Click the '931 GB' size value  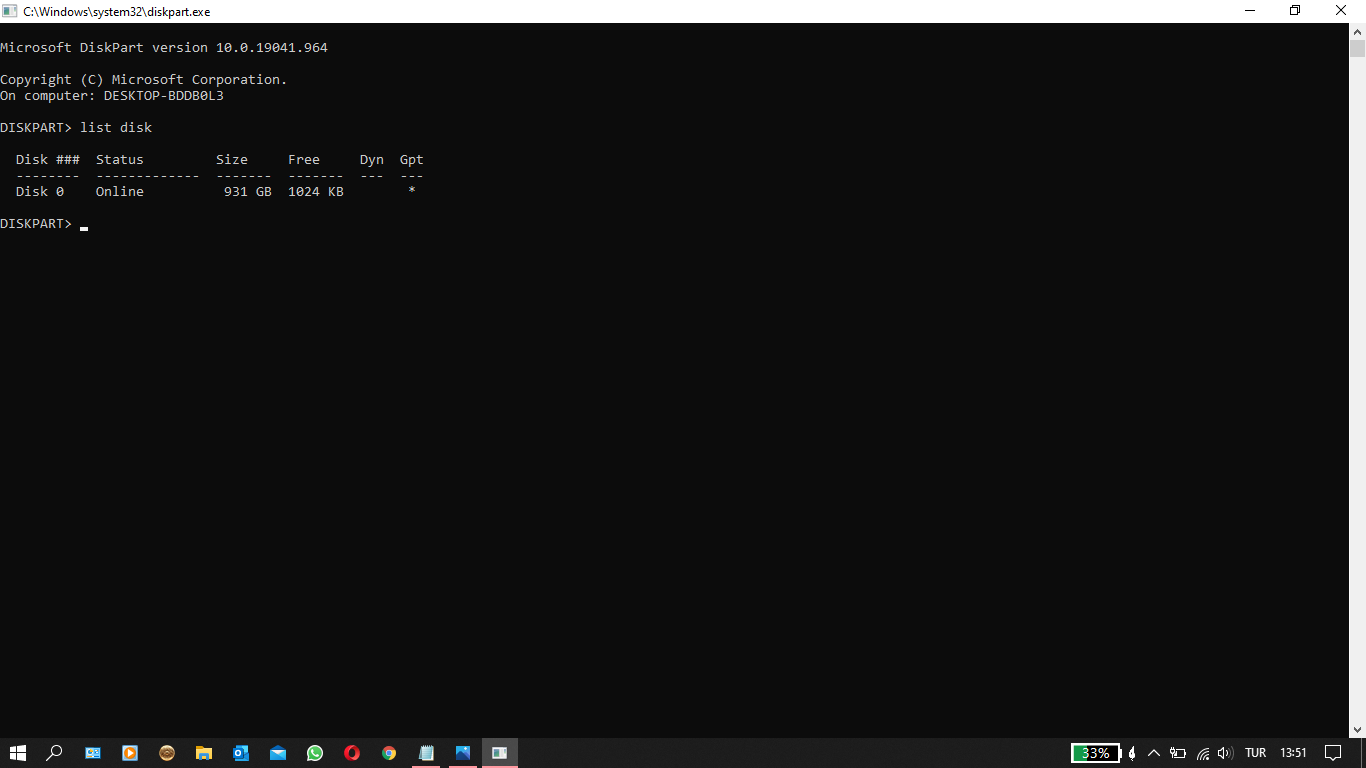248,192
